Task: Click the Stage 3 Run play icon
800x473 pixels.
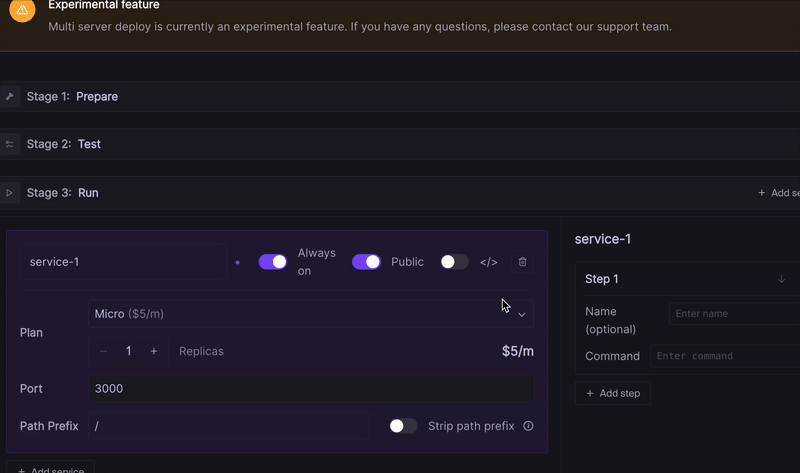Action: pos(10,193)
